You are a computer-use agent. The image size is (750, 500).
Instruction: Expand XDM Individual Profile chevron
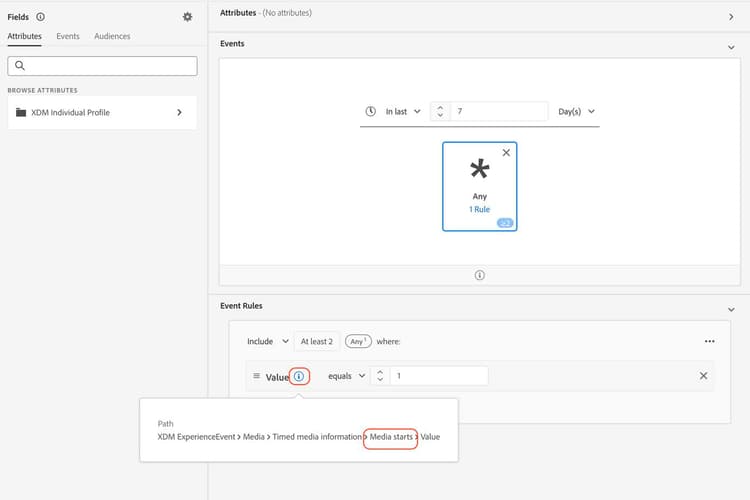(x=179, y=112)
